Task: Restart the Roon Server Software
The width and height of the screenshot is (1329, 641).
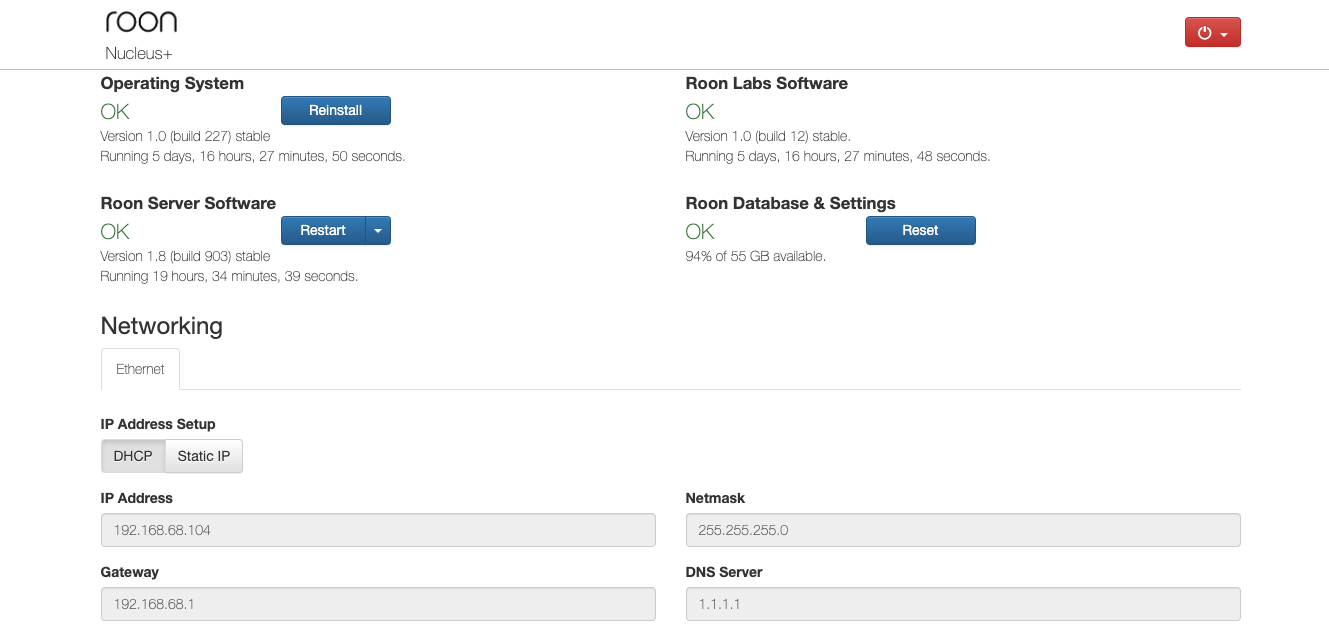Action: click(x=323, y=230)
